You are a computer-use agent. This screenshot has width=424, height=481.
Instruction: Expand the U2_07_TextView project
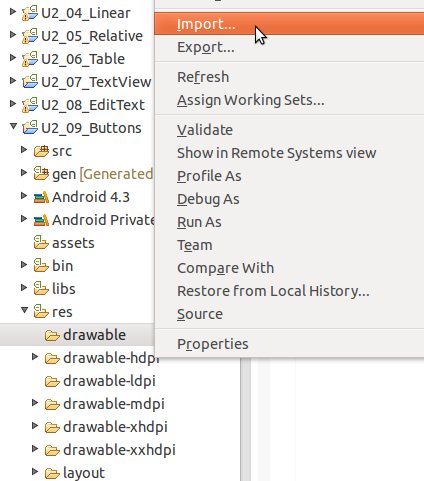click(x=13, y=80)
